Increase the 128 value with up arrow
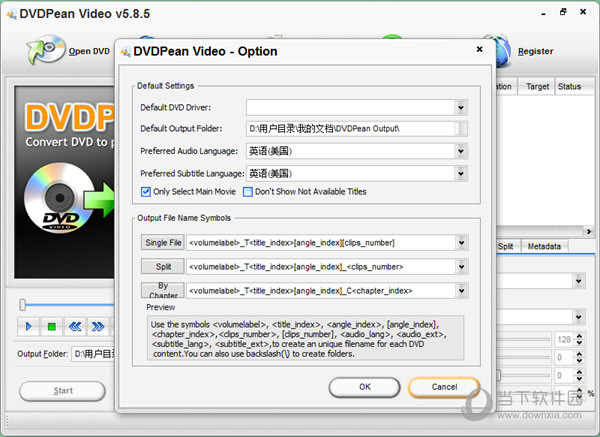600x437 pixels. coord(579,336)
